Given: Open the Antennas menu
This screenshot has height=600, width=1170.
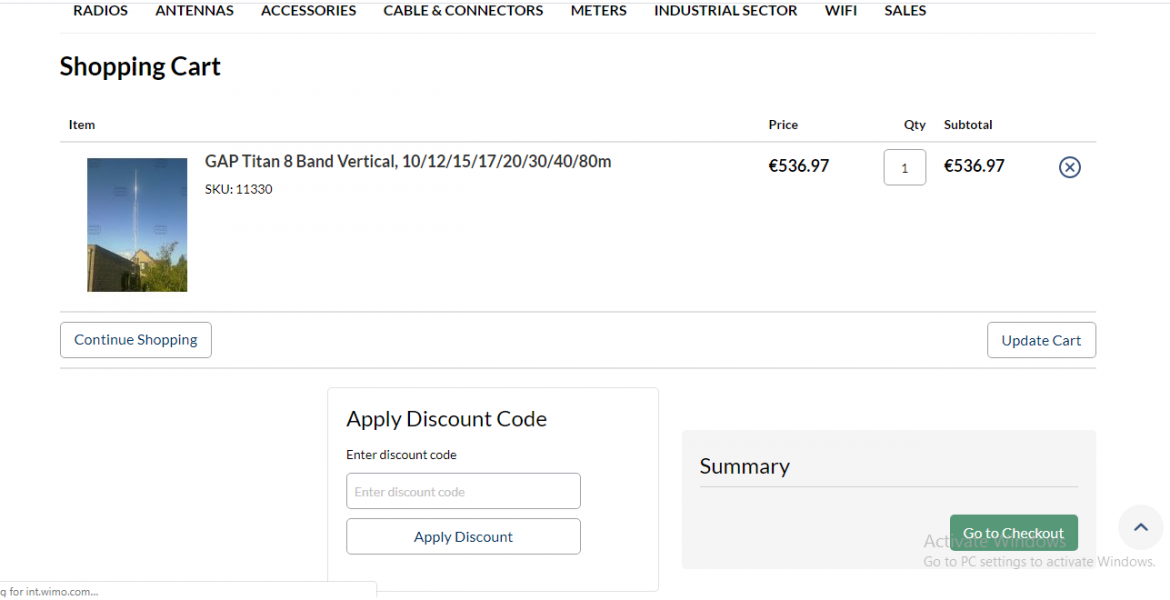Looking at the screenshot, I should 194,11.
